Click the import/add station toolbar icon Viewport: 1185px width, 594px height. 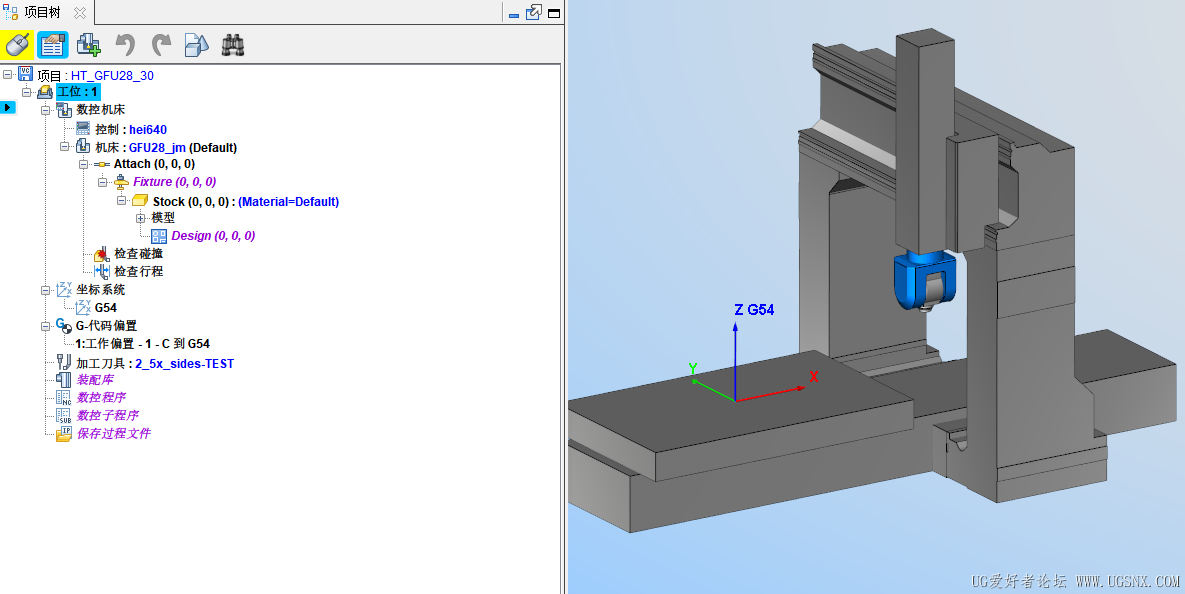(x=88, y=45)
